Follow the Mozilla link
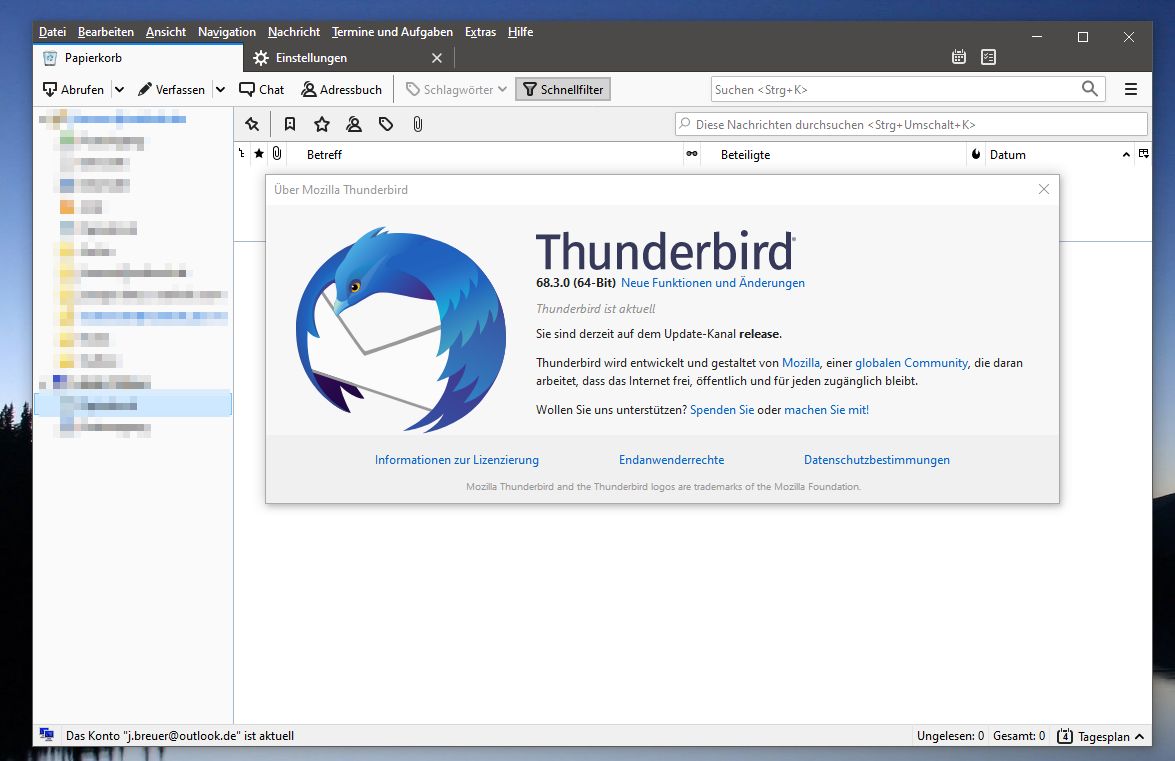Image resolution: width=1175 pixels, height=761 pixels. click(x=800, y=363)
